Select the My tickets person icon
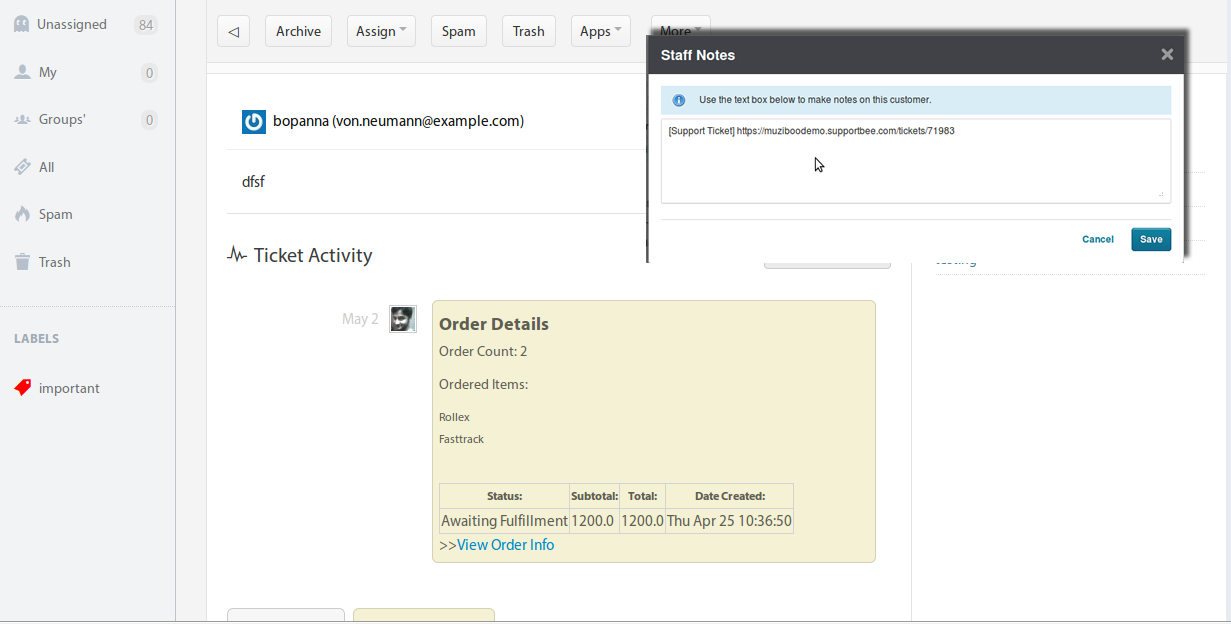 click(x=21, y=71)
